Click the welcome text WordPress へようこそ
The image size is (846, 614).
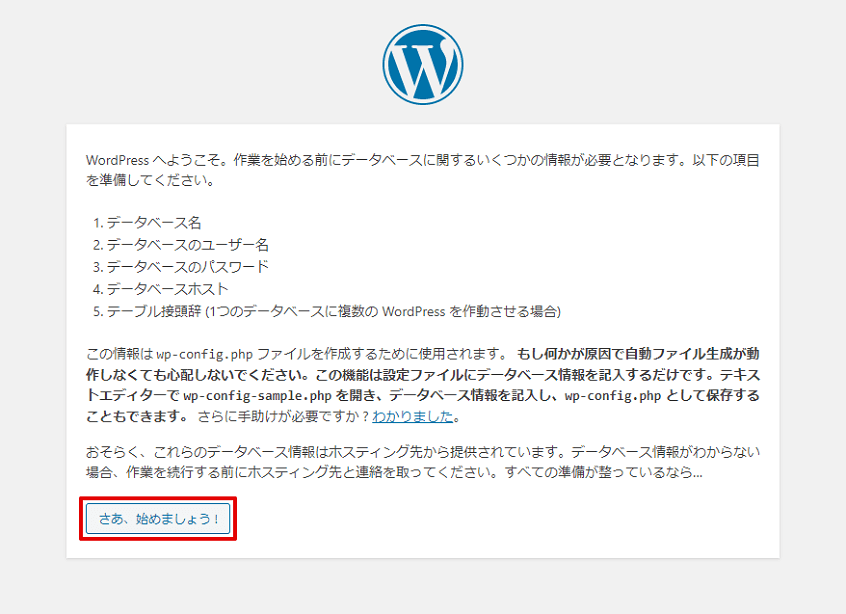(x=154, y=160)
